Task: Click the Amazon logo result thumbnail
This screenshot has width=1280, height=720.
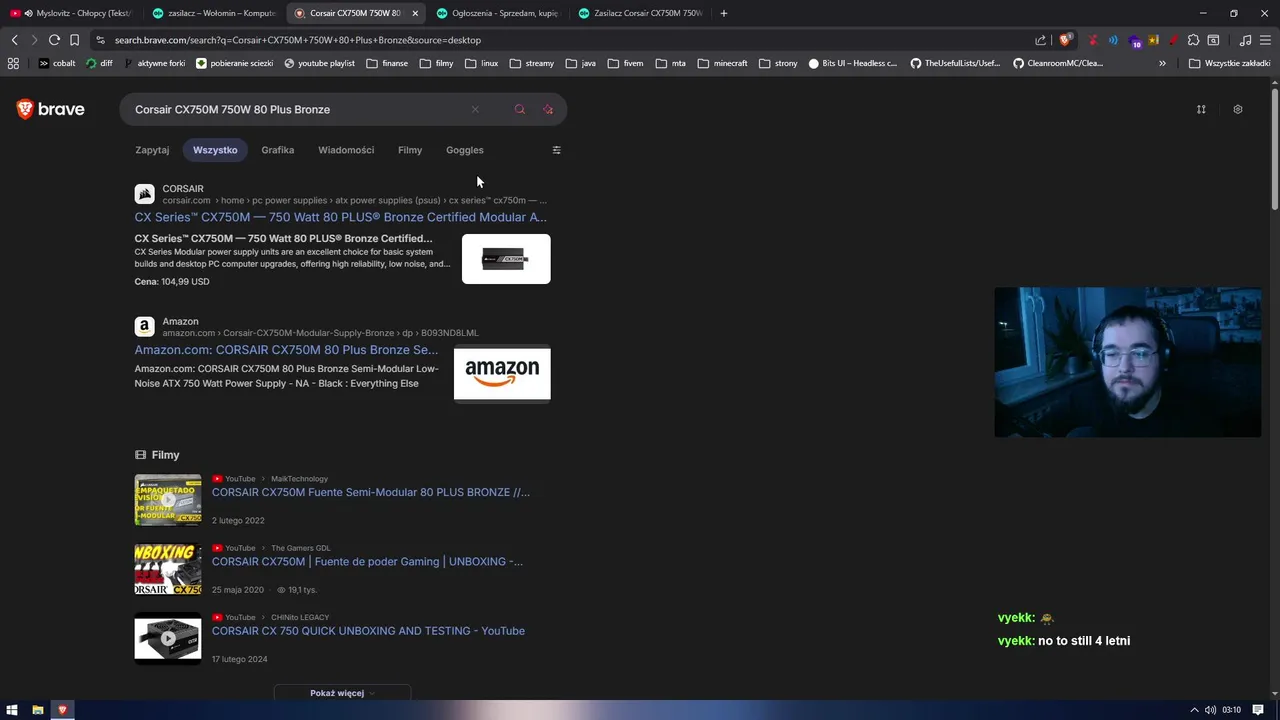Action: click(502, 373)
